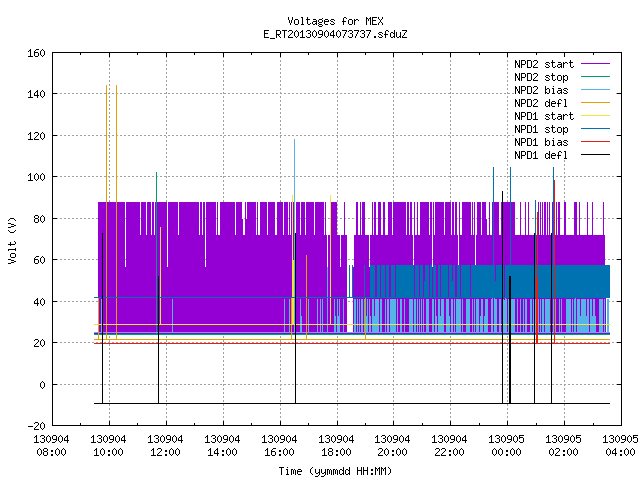This screenshot has height=480, width=640.
Task: Click the green NPD2 stop spike near 12:00
Action: pos(156,187)
